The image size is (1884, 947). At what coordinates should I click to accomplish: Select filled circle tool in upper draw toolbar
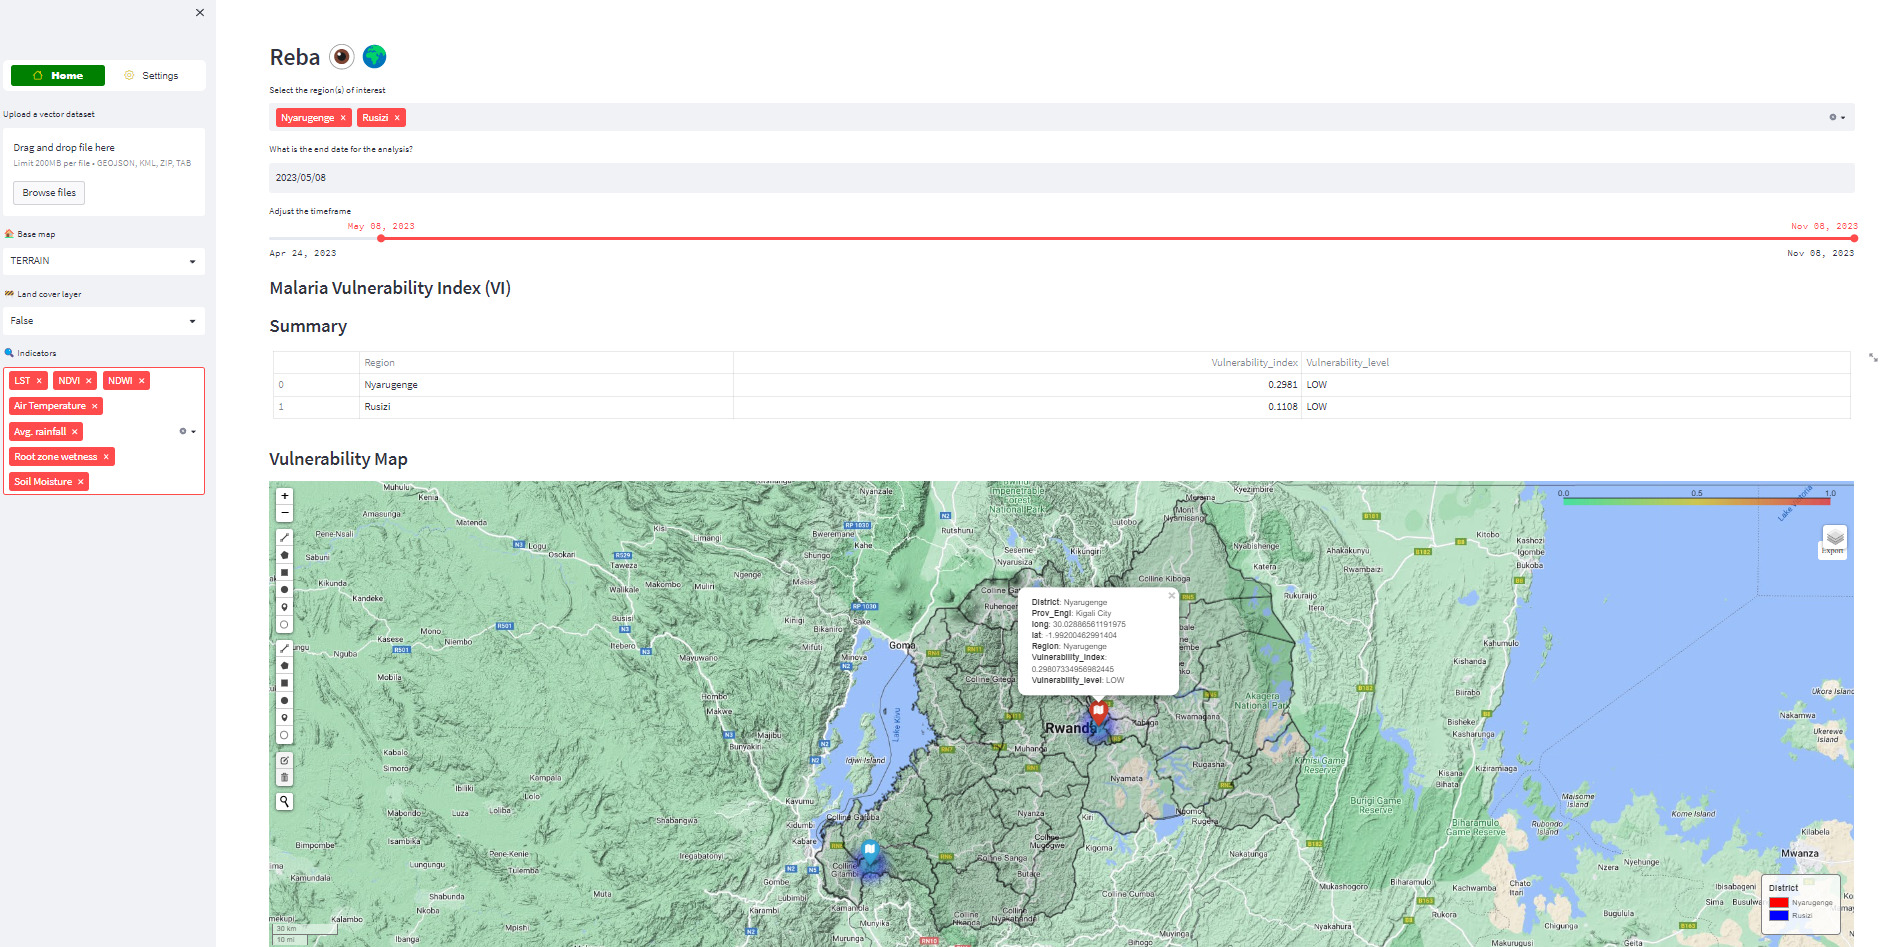tap(285, 590)
